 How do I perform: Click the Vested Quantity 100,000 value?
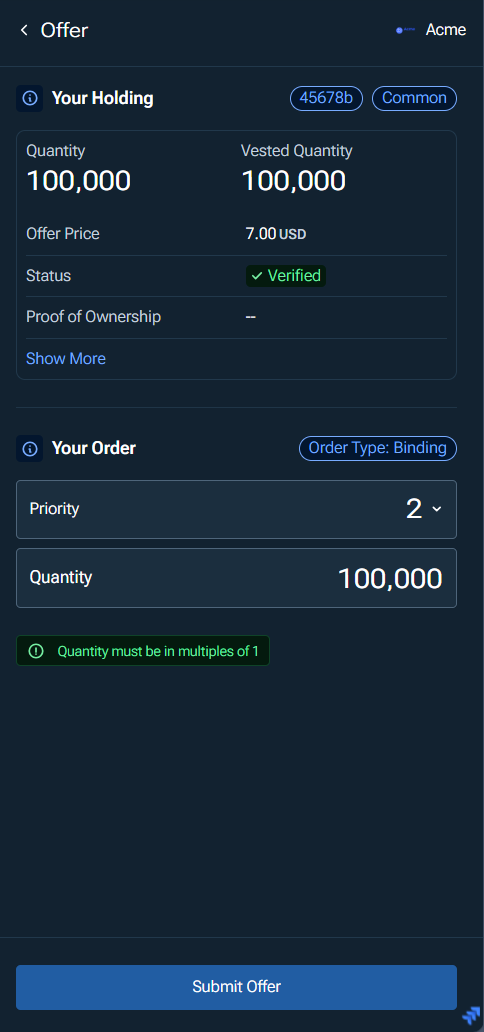[x=294, y=180]
